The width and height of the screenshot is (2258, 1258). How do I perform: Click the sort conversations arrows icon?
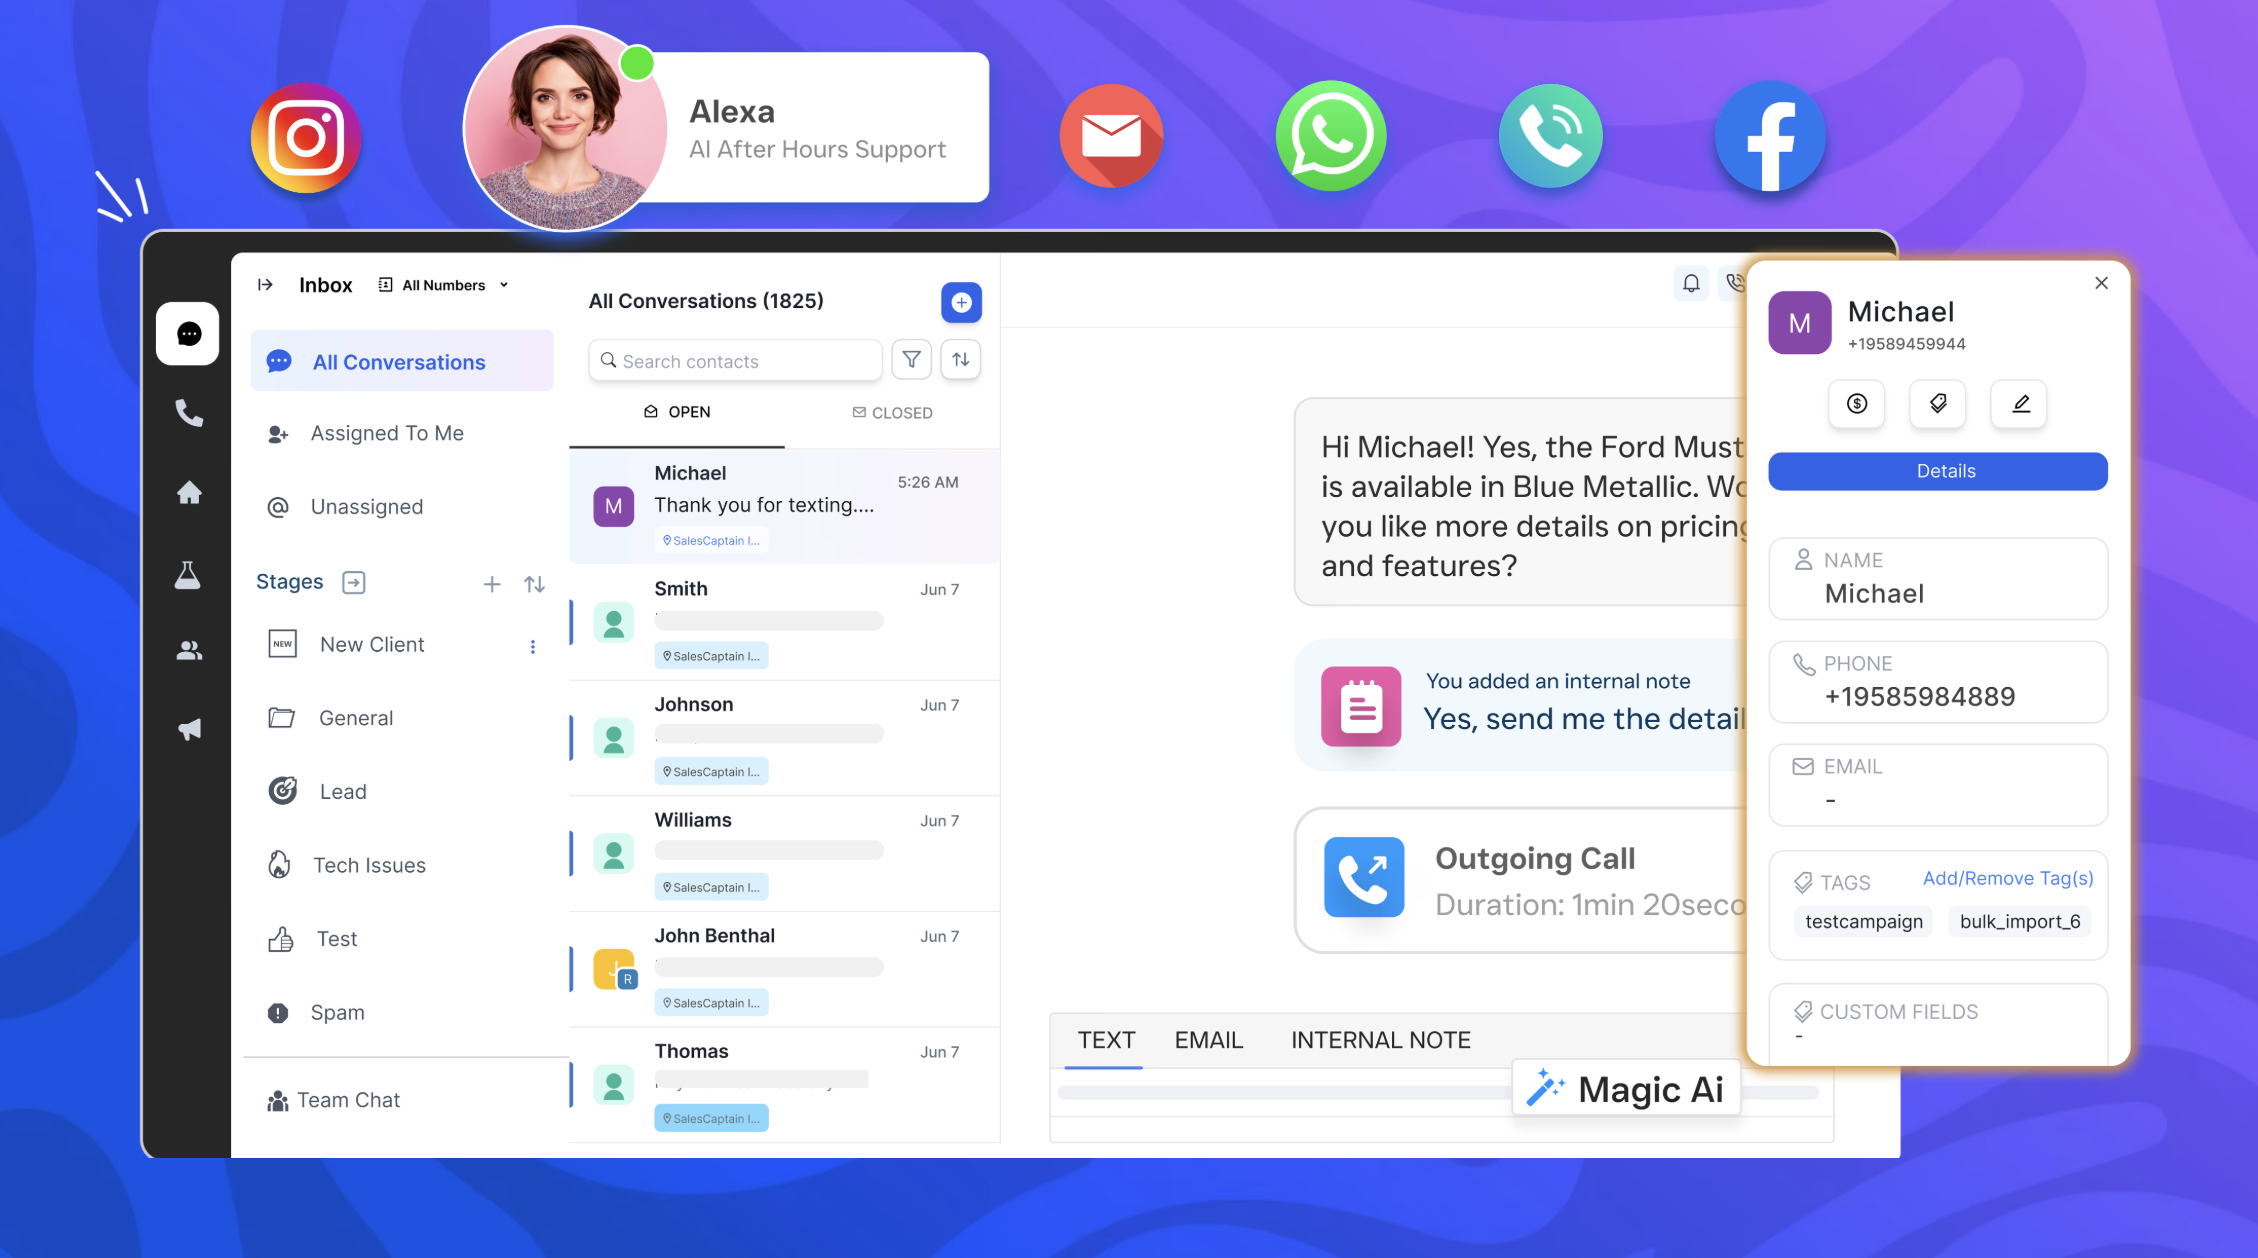961,360
